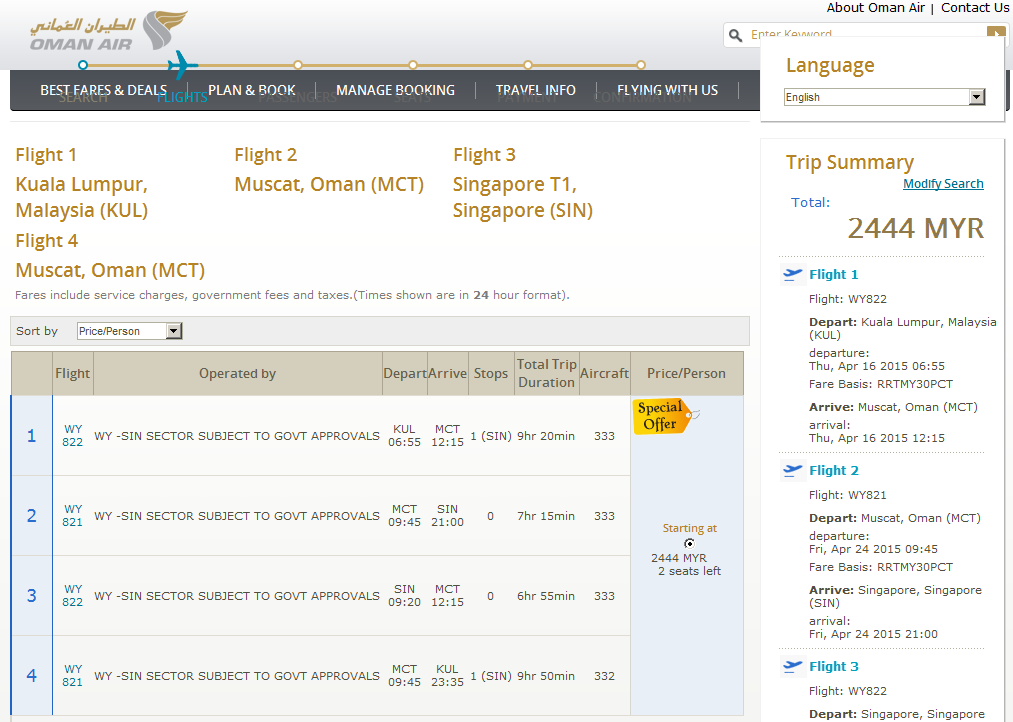Click the Passengers progress step dot
Viewport: 1013px width, 722px height.
(x=298, y=65)
